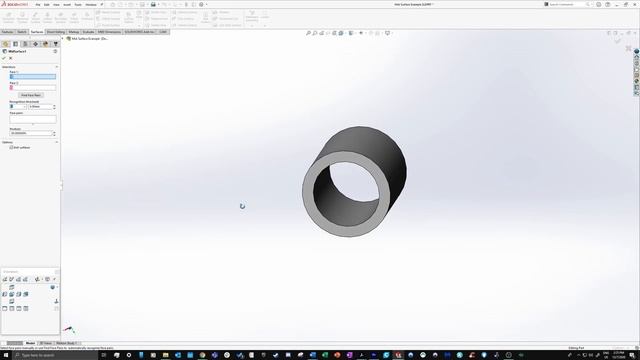Open the Tools menu

pos(78,4)
